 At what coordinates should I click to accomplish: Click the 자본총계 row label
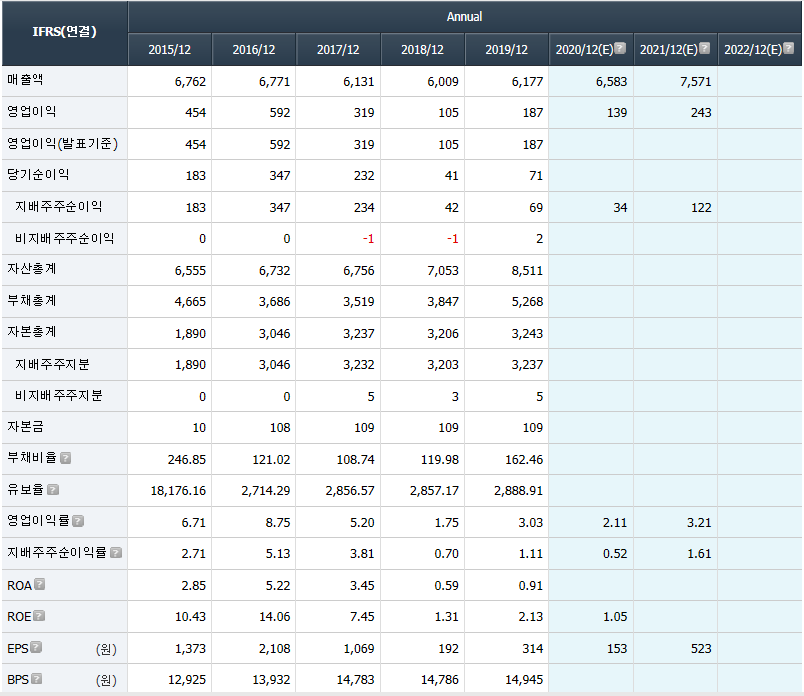click(x=32, y=332)
